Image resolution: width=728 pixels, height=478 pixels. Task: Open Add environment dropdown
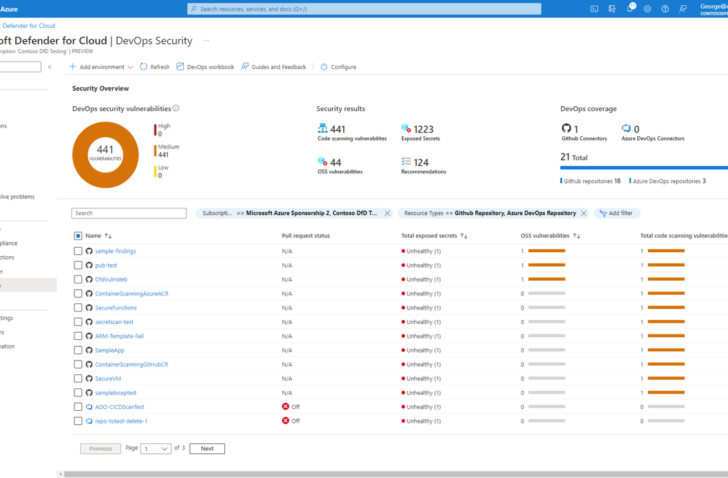tap(101, 67)
